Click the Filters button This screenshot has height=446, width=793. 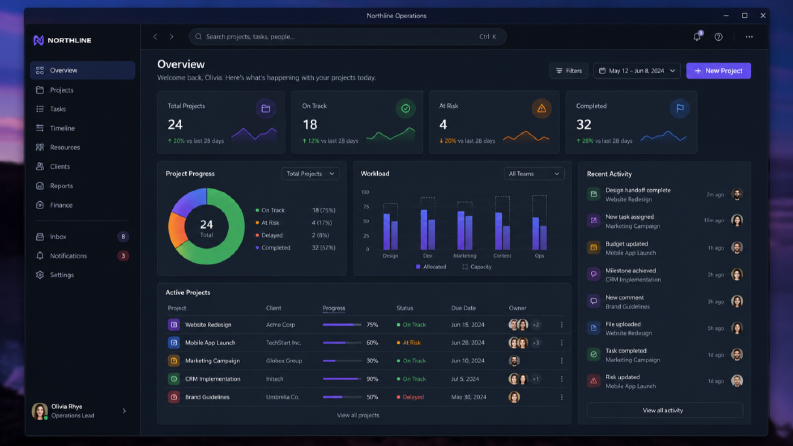pos(569,71)
